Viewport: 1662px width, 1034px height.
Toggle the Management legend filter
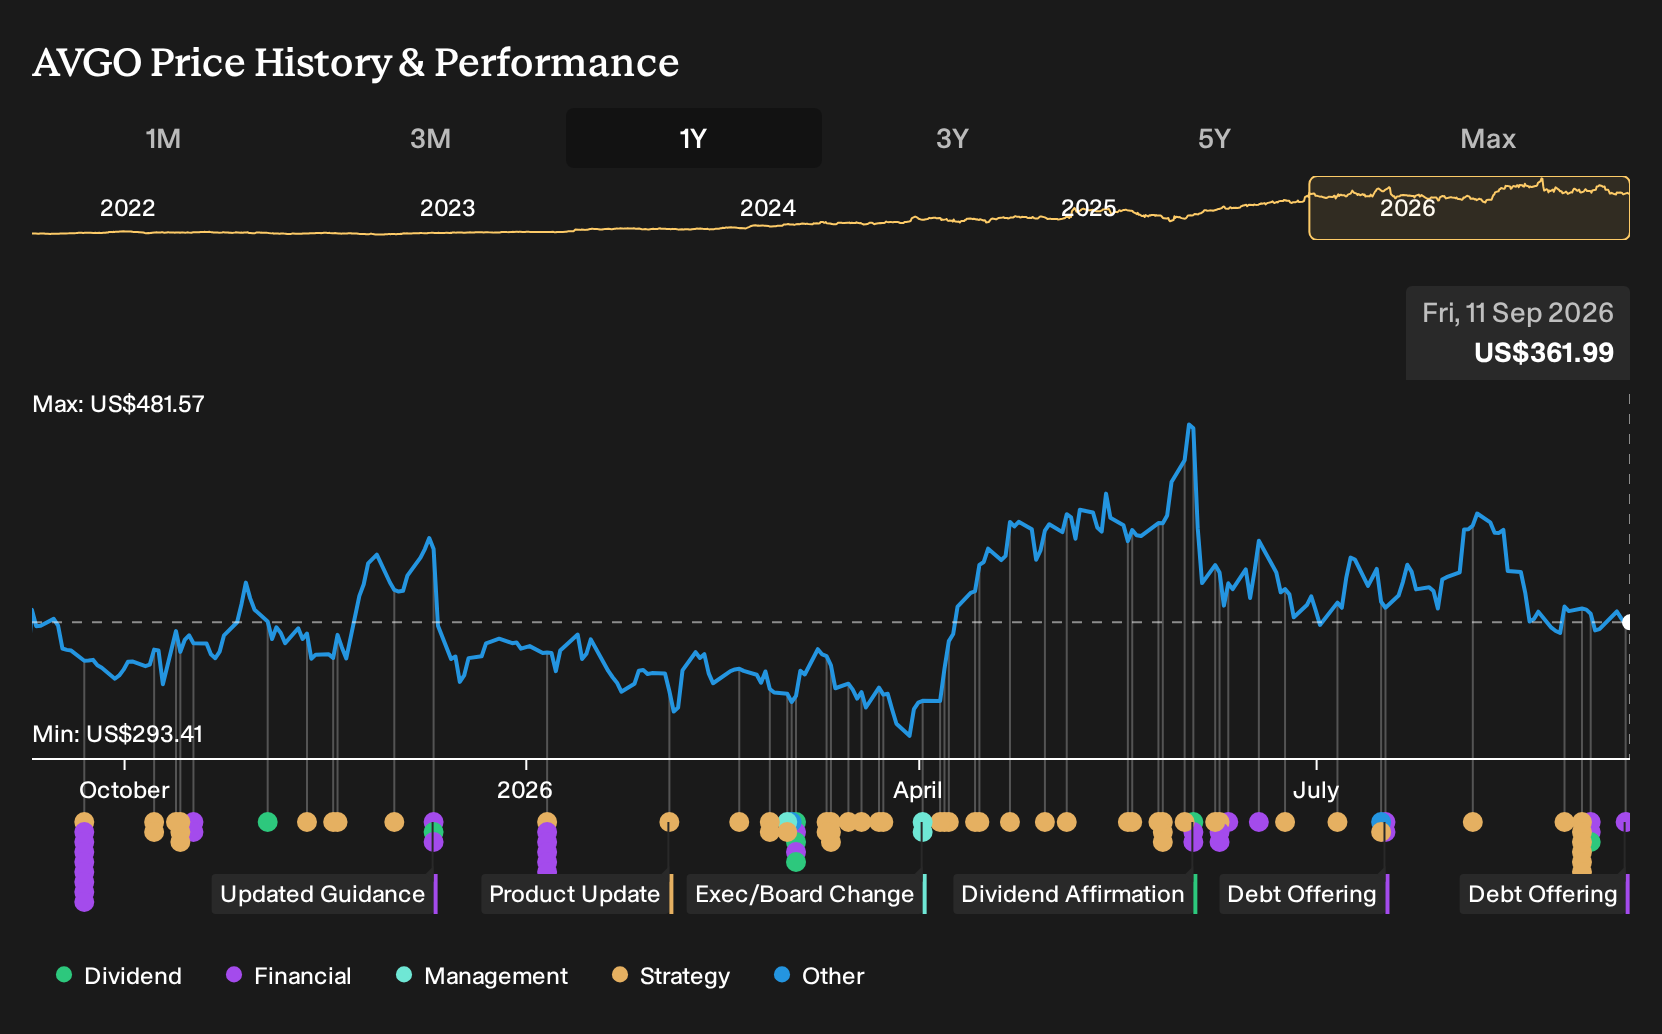[482, 976]
